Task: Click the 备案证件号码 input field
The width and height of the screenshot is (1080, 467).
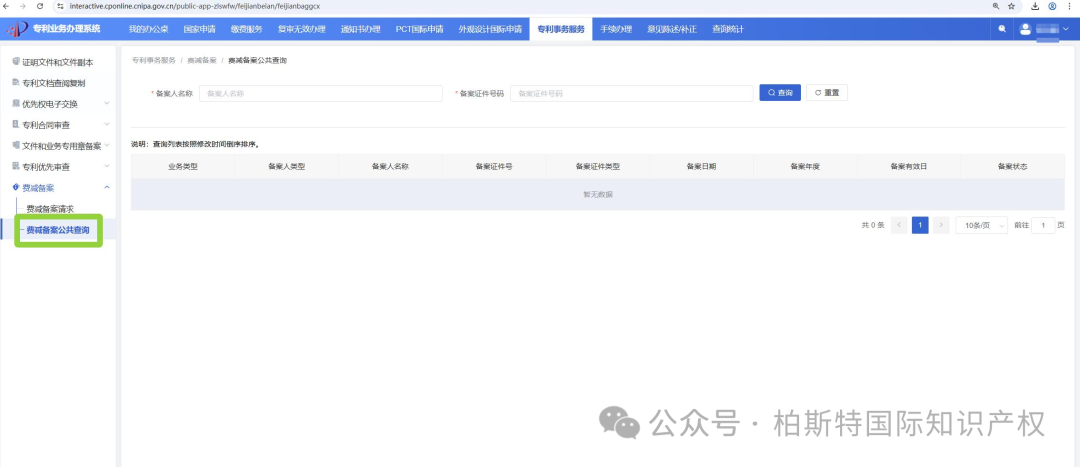Action: tap(632, 93)
